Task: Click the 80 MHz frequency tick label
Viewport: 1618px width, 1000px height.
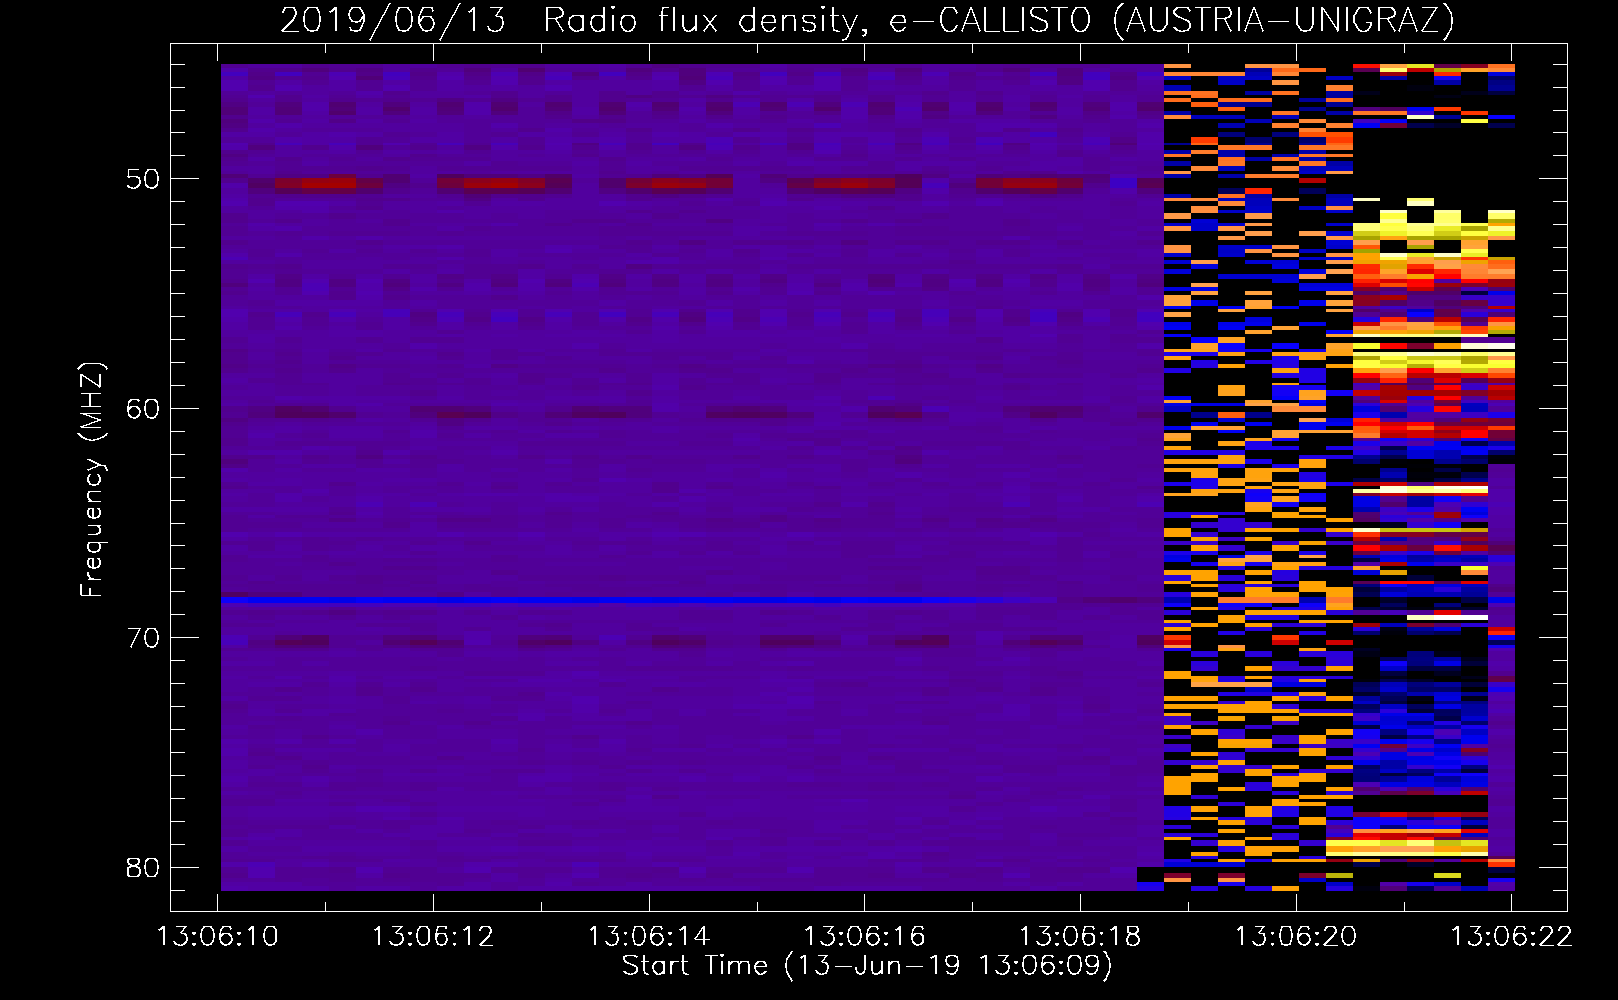Action: 143,868
